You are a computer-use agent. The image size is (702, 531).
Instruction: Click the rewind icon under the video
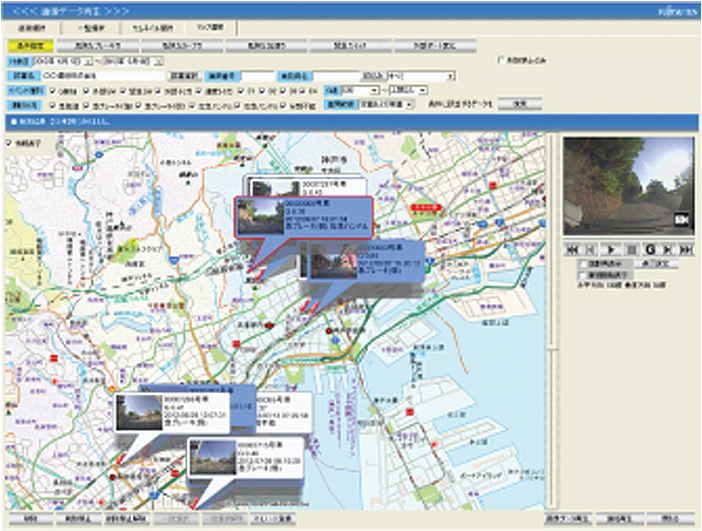click(x=575, y=248)
